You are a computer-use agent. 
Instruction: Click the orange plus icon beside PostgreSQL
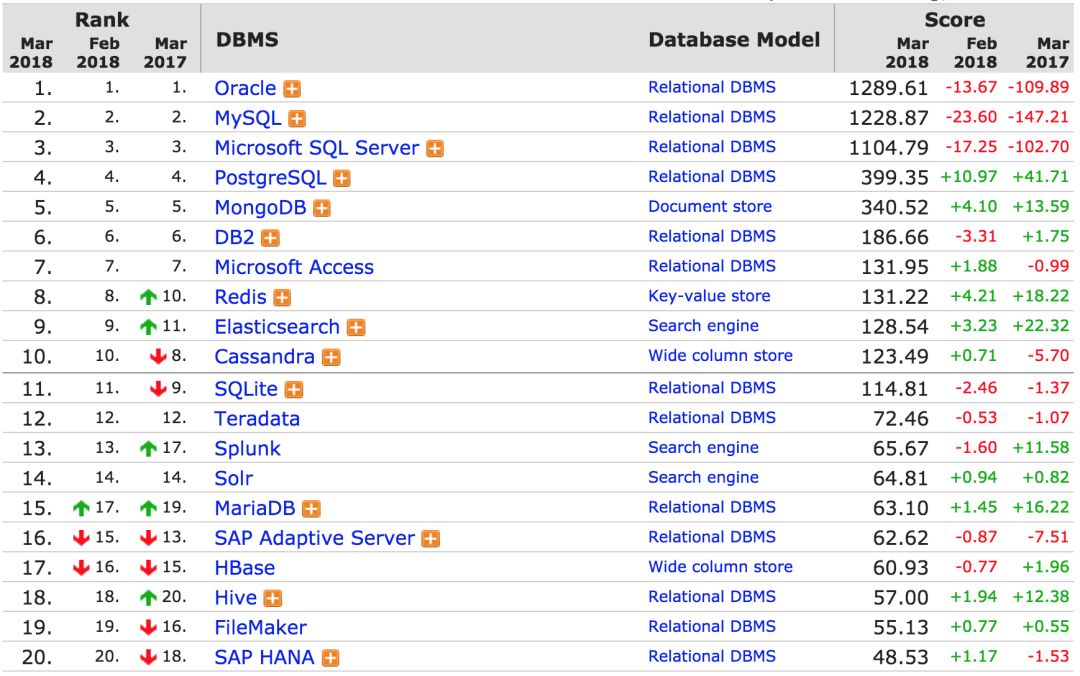click(x=342, y=179)
